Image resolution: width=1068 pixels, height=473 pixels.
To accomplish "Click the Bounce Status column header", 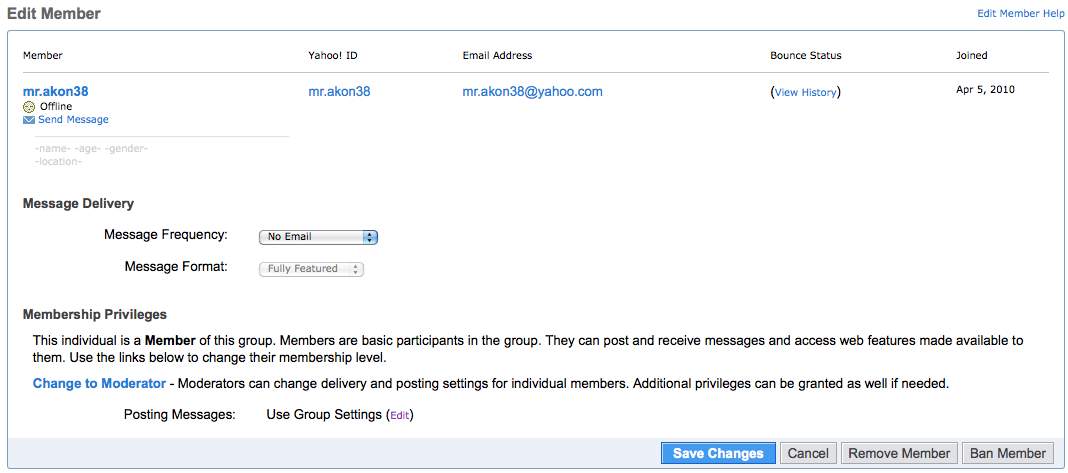I will 805,56.
